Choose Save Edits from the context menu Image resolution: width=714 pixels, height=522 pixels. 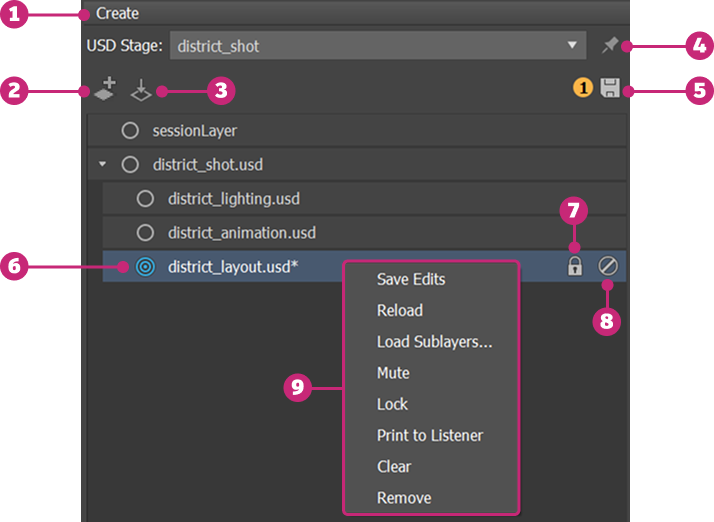click(x=411, y=279)
